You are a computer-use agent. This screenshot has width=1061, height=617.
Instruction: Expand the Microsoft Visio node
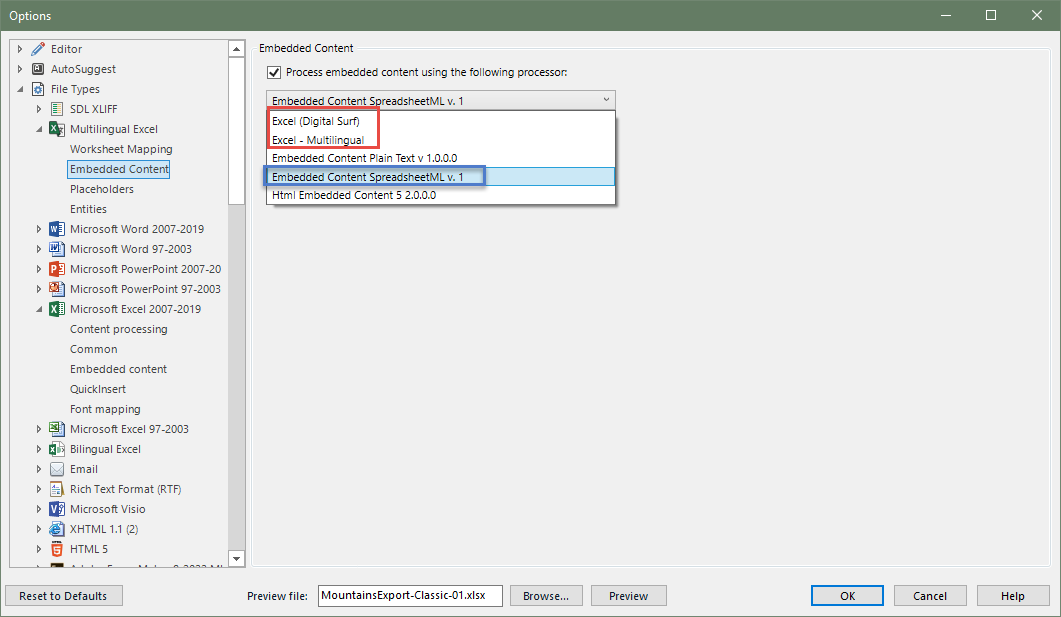[x=39, y=509]
